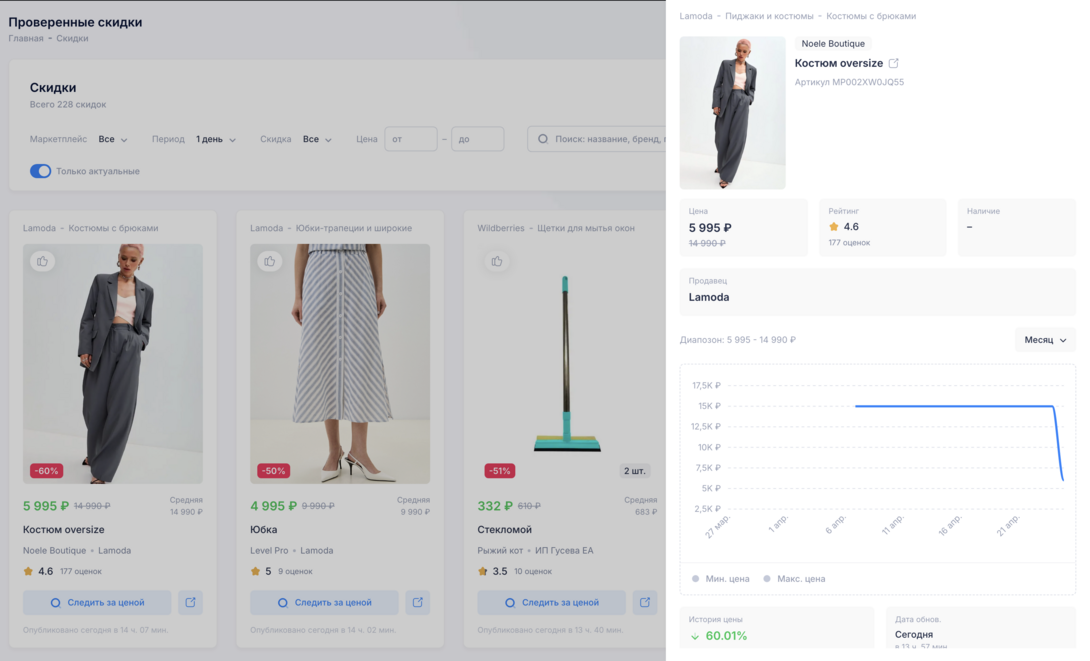The width and height of the screenshot is (1090, 661).
Task: Click the seller name Lamoda in Продавец block
Action: [709, 297]
